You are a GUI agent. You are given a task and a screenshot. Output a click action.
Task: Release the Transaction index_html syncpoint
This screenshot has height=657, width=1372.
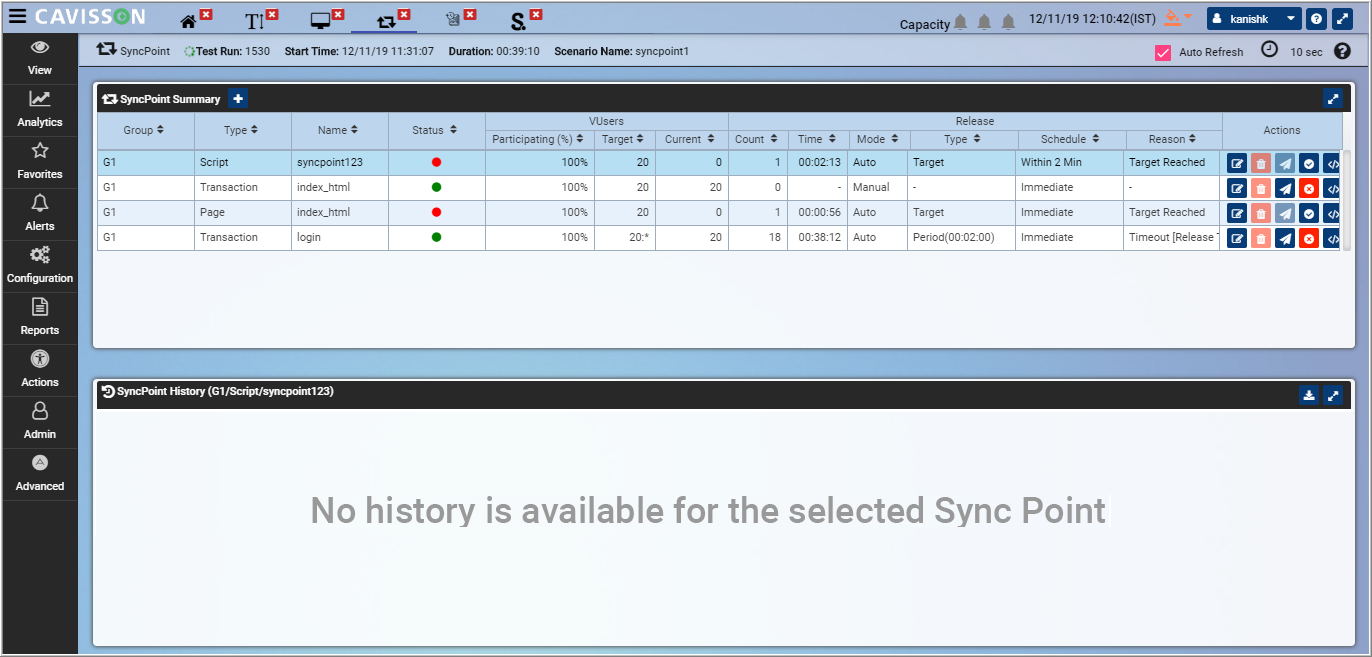(1285, 188)
